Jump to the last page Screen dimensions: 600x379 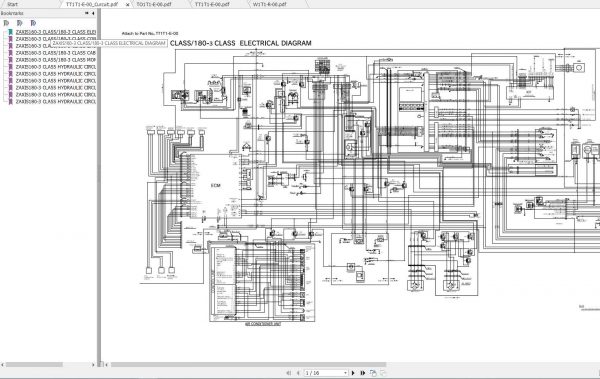tap(362, 372)
